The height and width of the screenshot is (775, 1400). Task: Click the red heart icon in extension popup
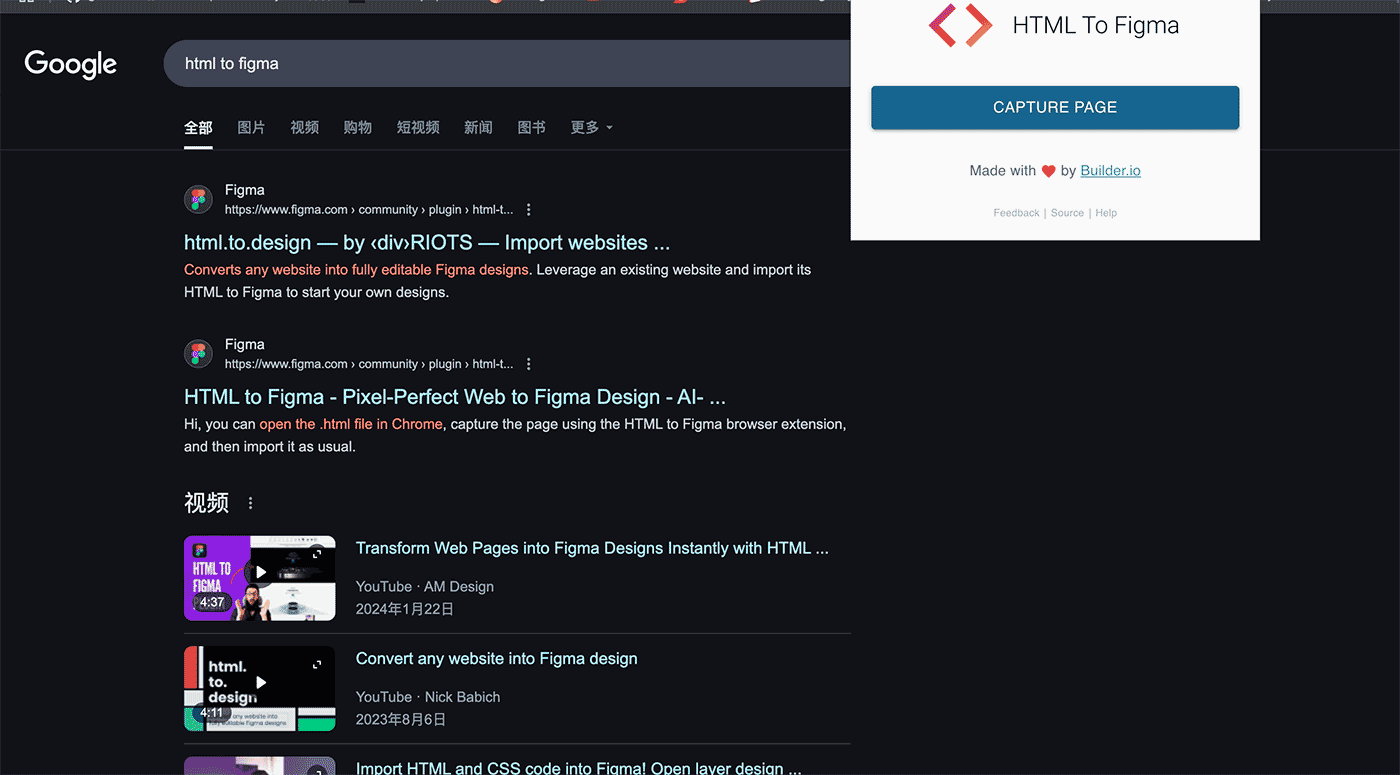[x=1048, y=171]
